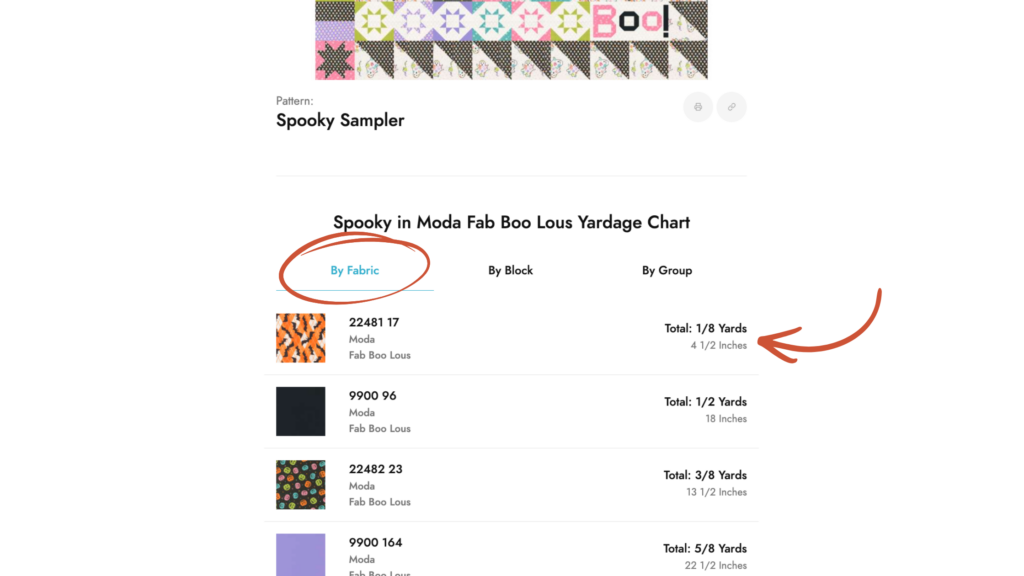Click the candy print 22482 23 swatch
This screenshot has height=576, width=1024.
[301, 485]
